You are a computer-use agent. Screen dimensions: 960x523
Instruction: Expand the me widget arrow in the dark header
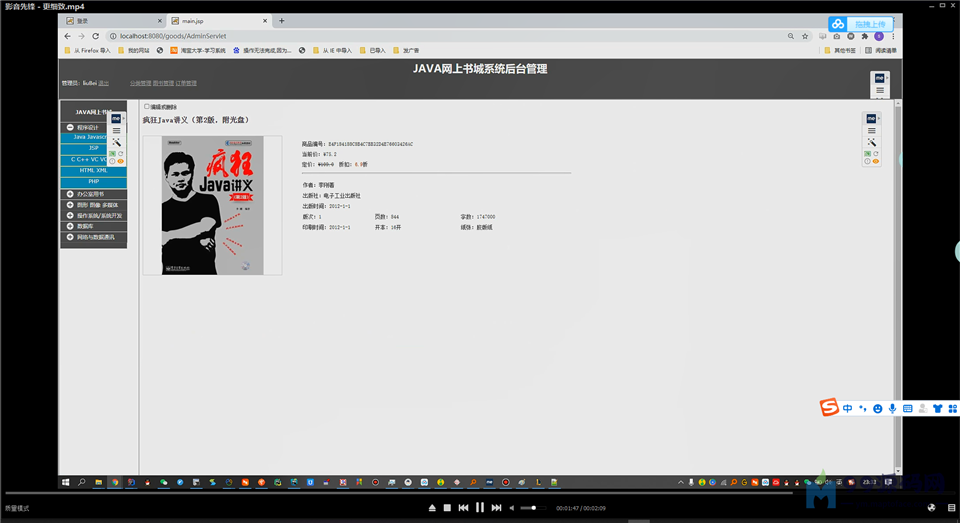(x=887, y=78)
